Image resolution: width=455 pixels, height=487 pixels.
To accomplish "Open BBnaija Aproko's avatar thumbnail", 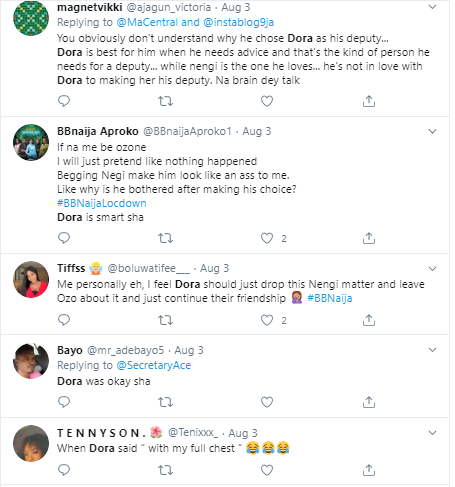I will (x=31, y=142).
